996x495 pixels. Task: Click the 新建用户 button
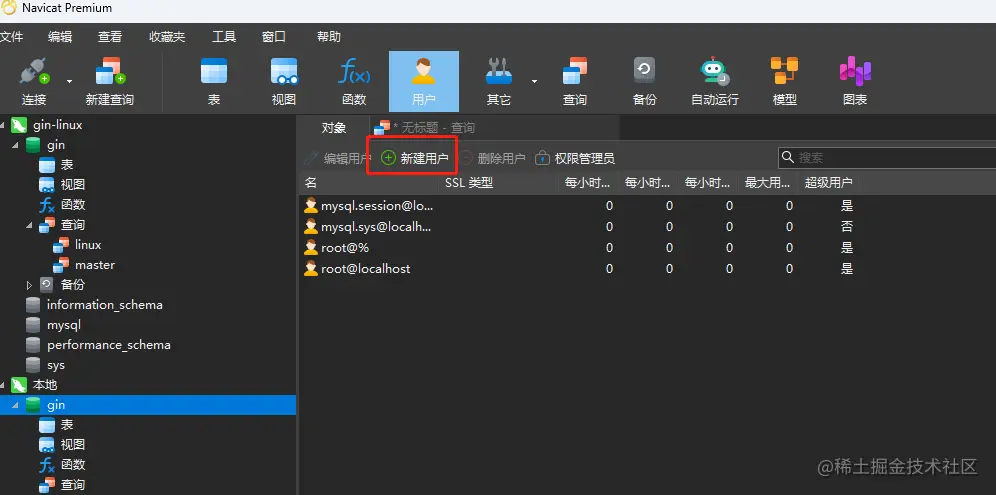pos(415,158)
